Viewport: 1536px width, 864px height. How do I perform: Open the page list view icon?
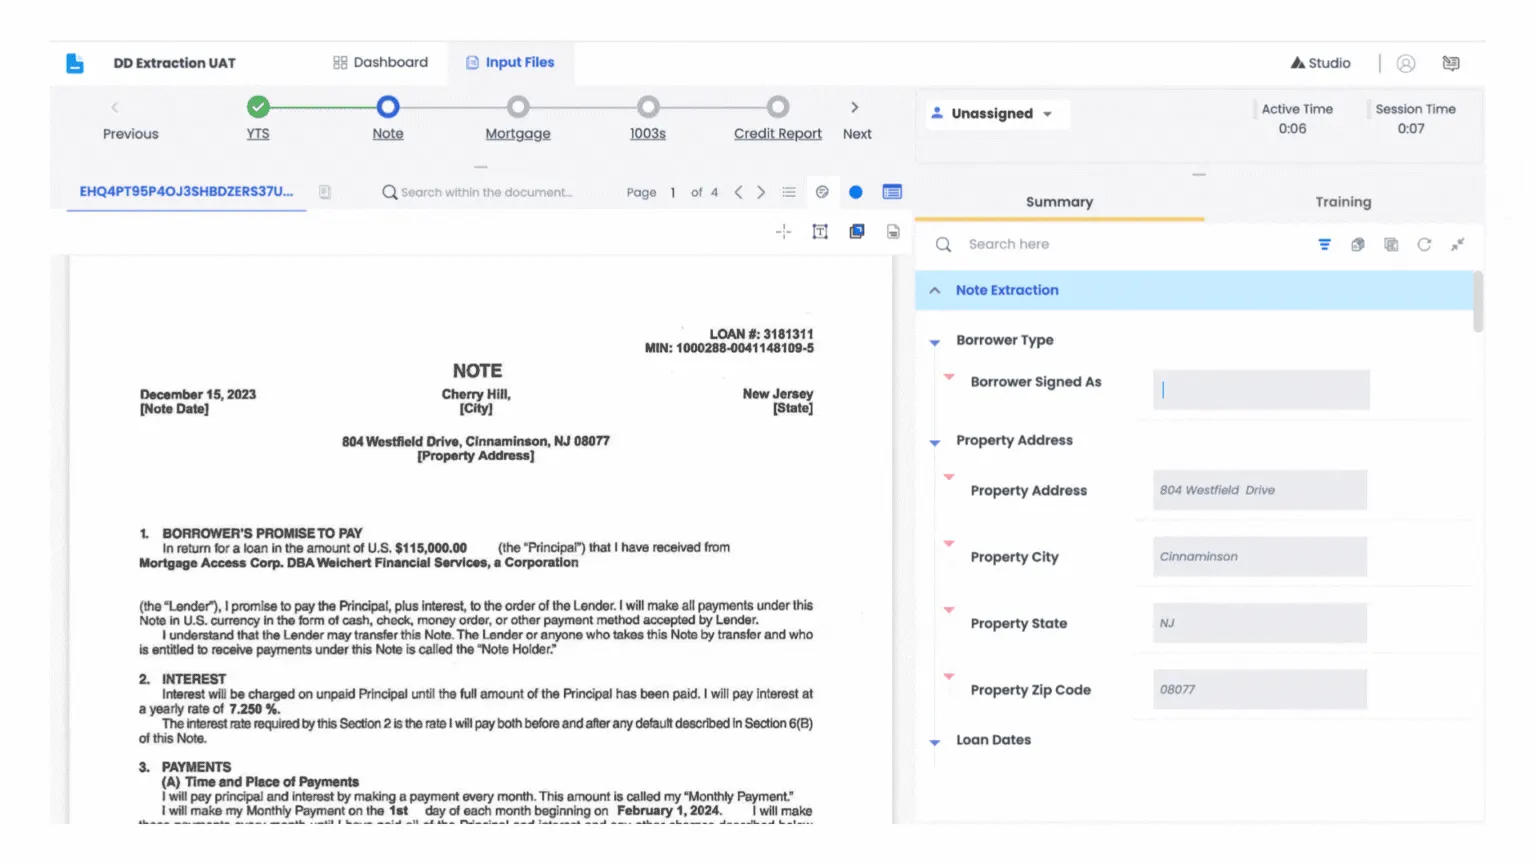[789, 192]
